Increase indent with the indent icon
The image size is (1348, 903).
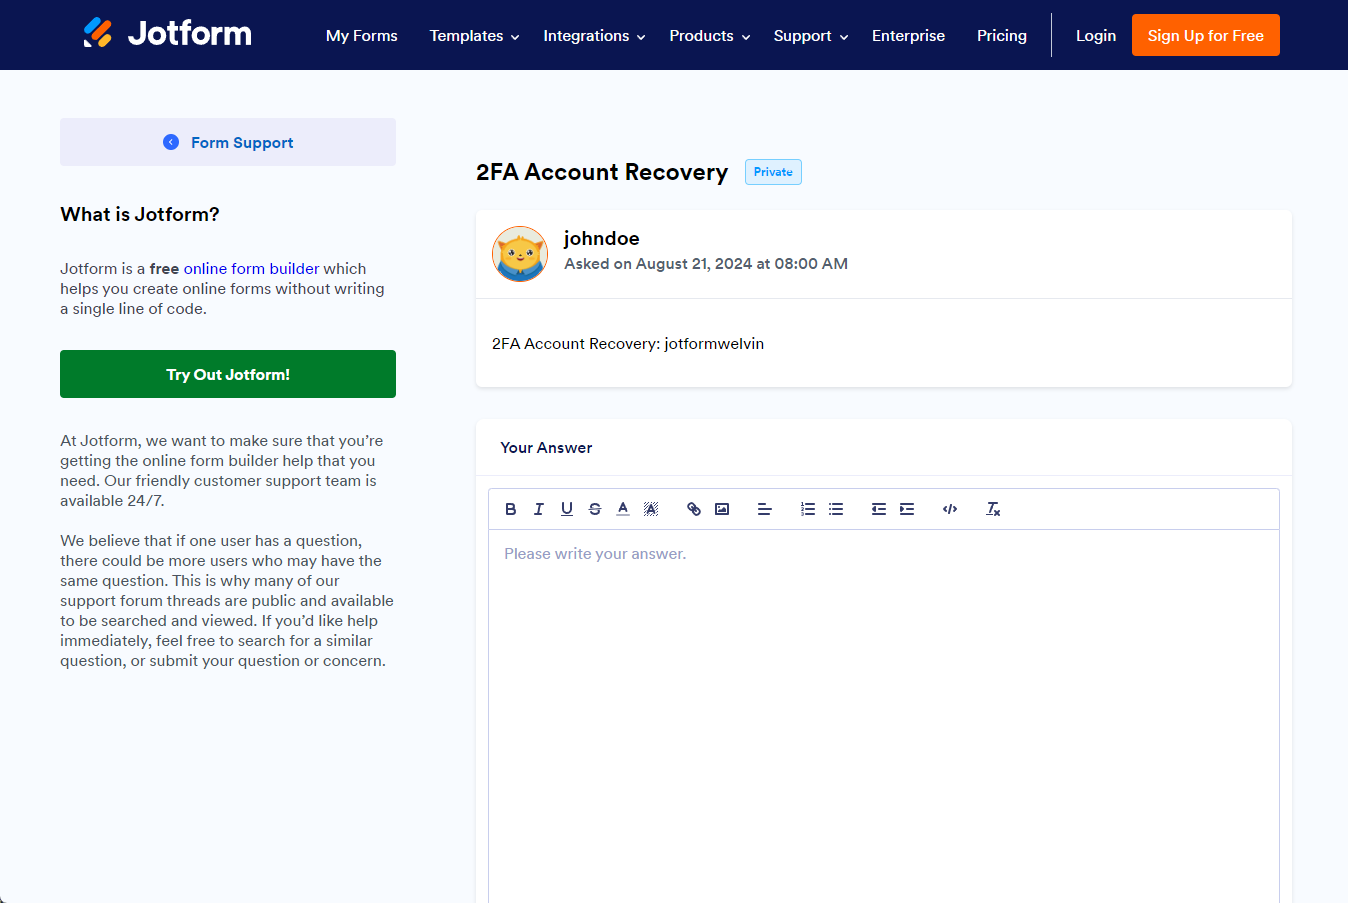[907, 509]
